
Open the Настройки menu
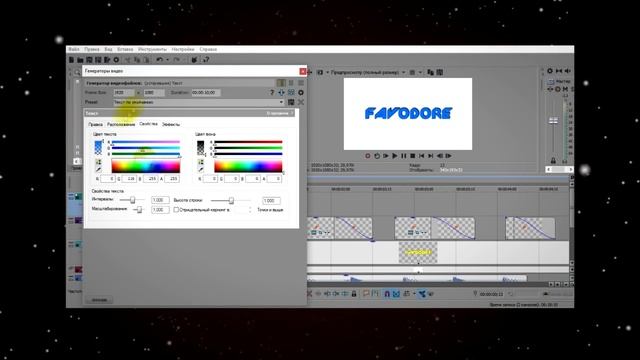[x=183, y=49]
